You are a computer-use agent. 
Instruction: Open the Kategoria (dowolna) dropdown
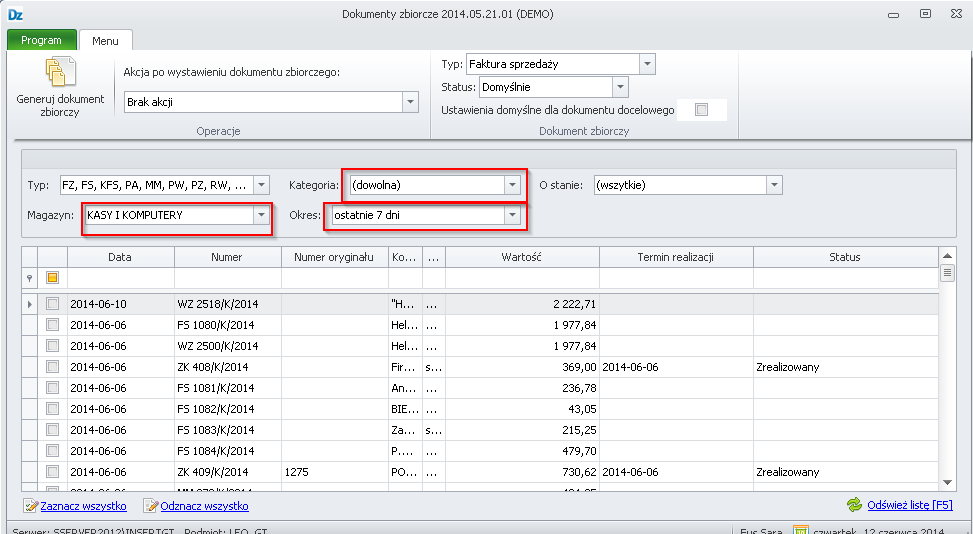point(512,185)
